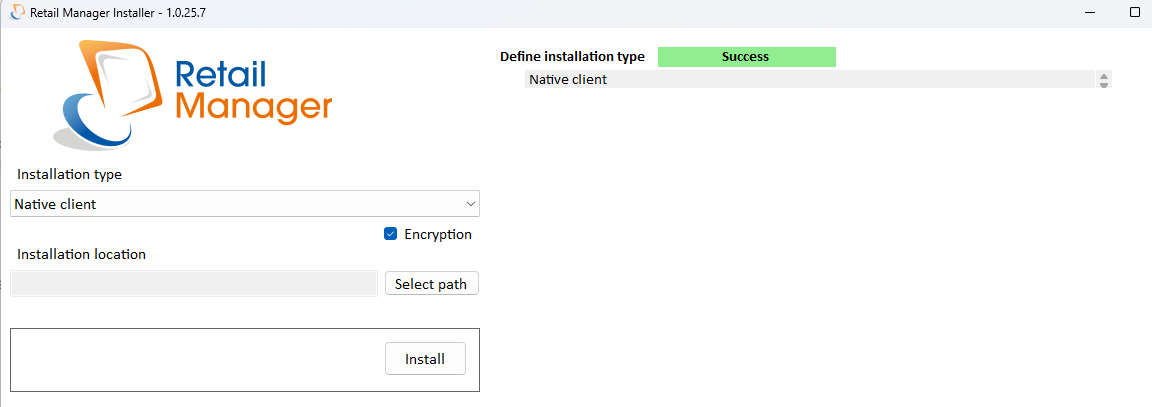Toggle the Encryption checkbox
The height and width of the screenshot is (407, 1152).
coord(391,234)
